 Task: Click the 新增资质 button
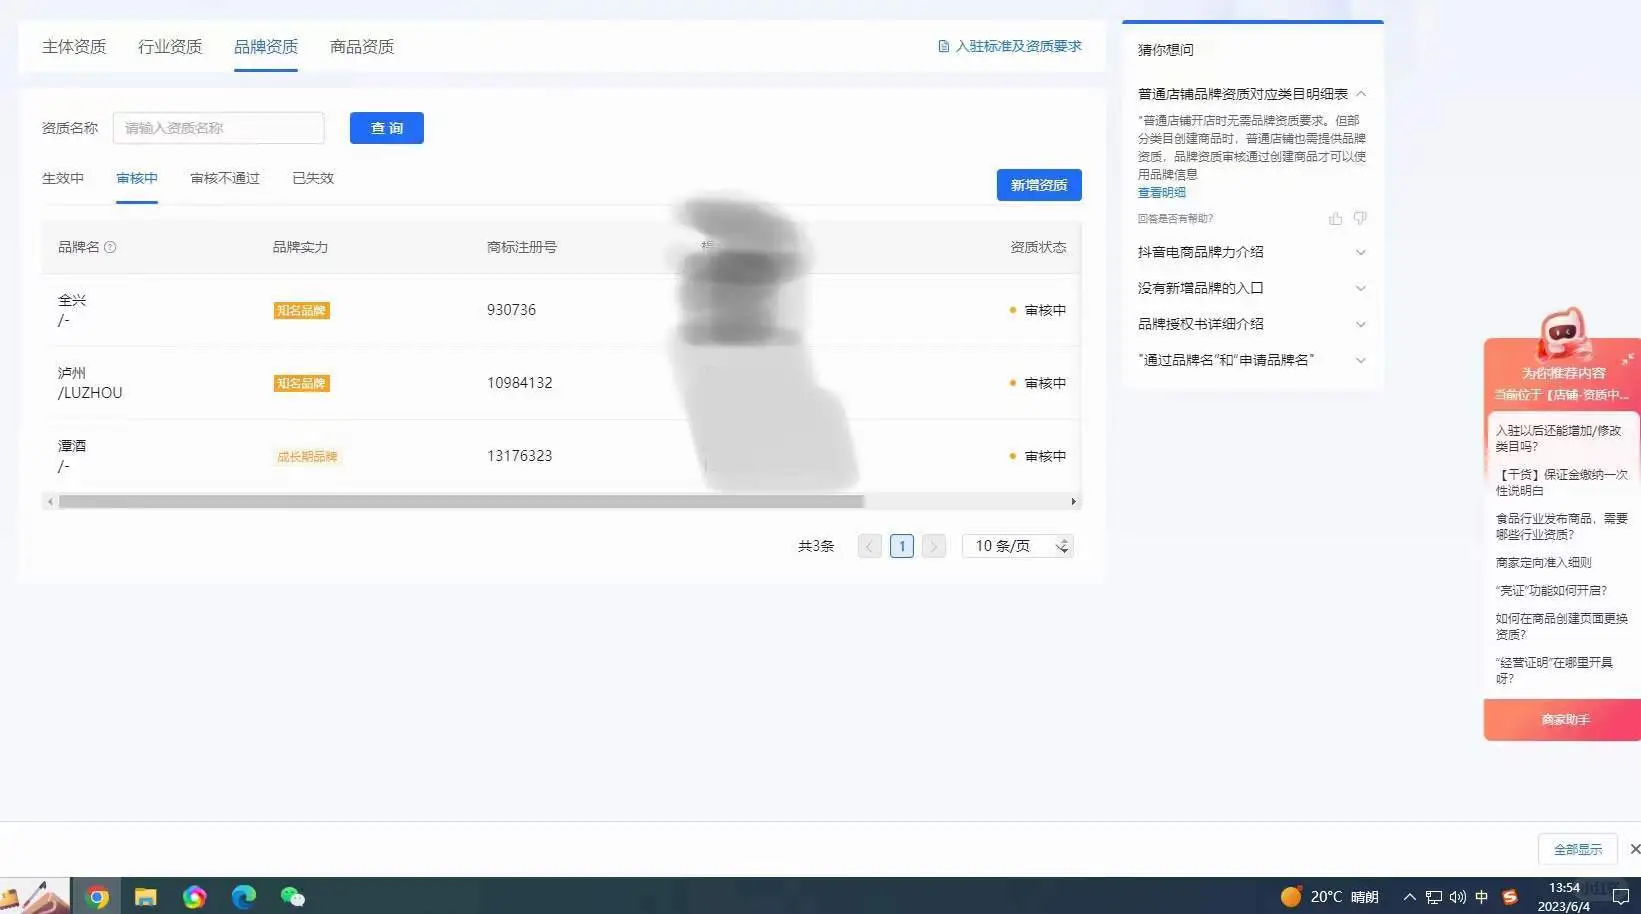click(x=1038, y=184)
